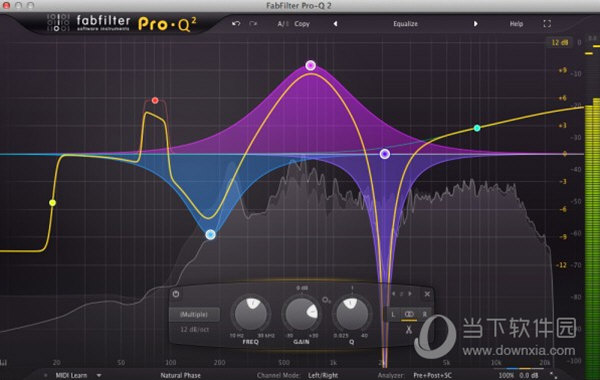Enter full screen mode icon
Image resolution: width=600 pixels, height=380 pixels.
(547, 24)
